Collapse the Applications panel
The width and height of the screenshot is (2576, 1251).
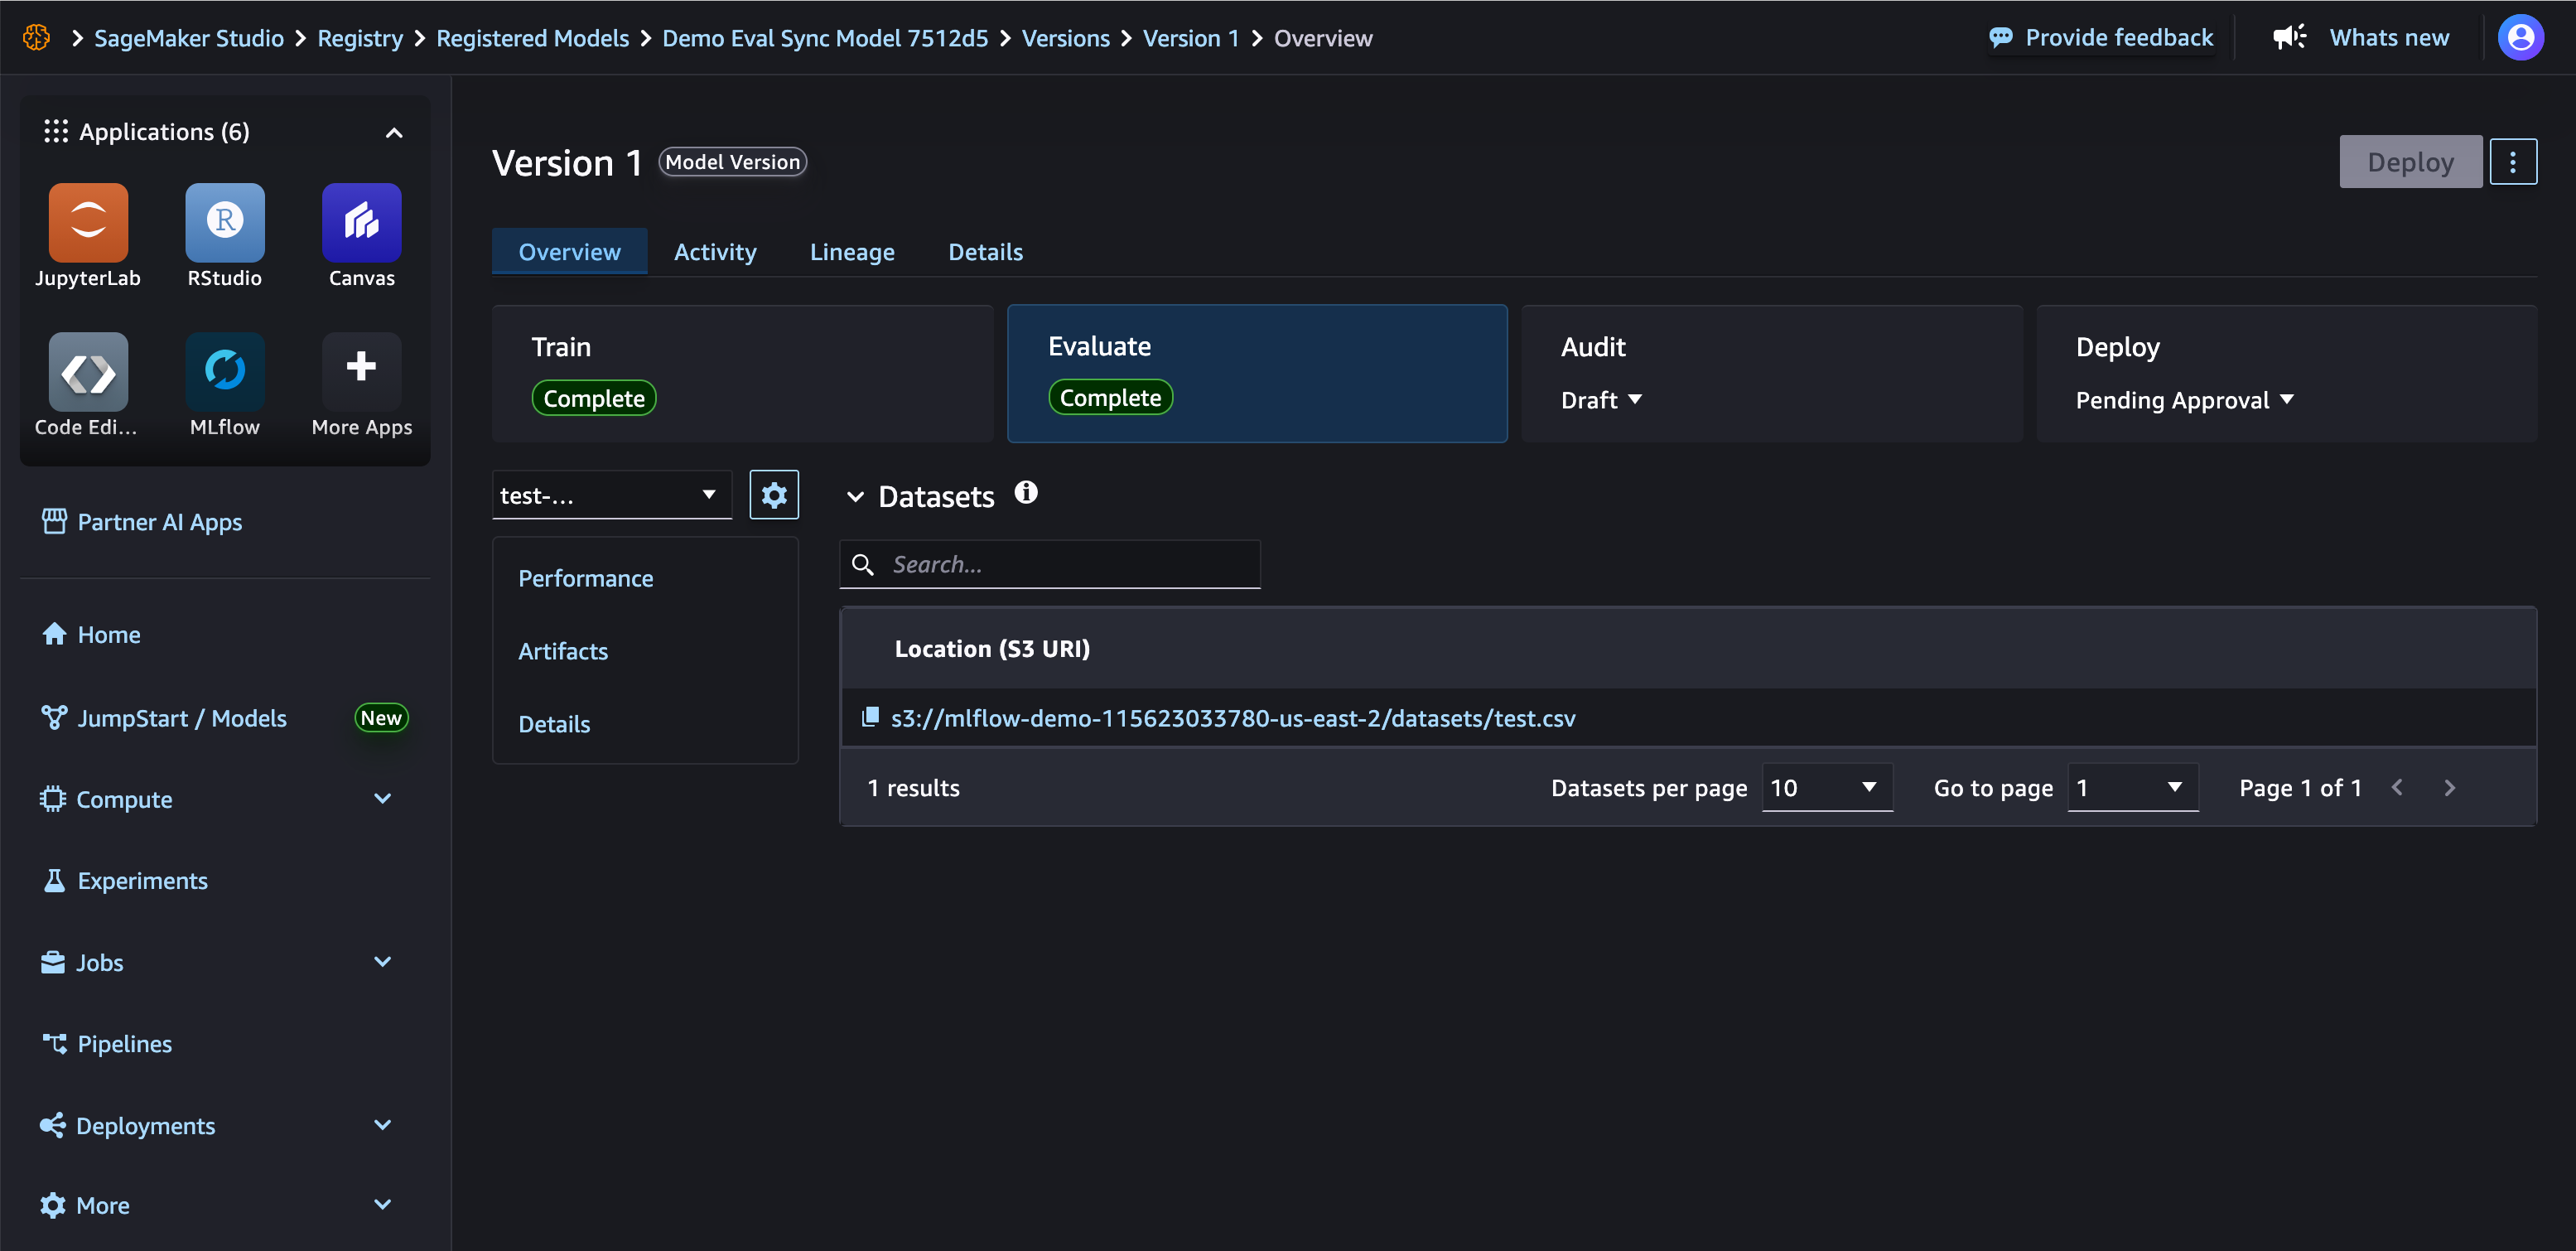(394, 133)
